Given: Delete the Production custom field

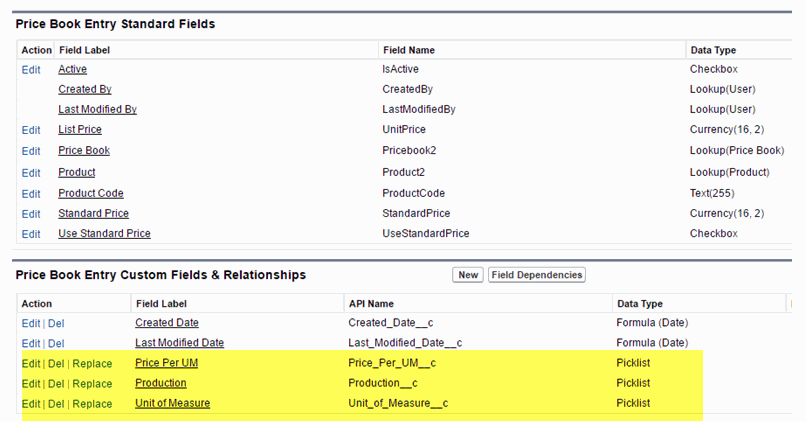Looking at the screenshot, I should click(57, 384).
